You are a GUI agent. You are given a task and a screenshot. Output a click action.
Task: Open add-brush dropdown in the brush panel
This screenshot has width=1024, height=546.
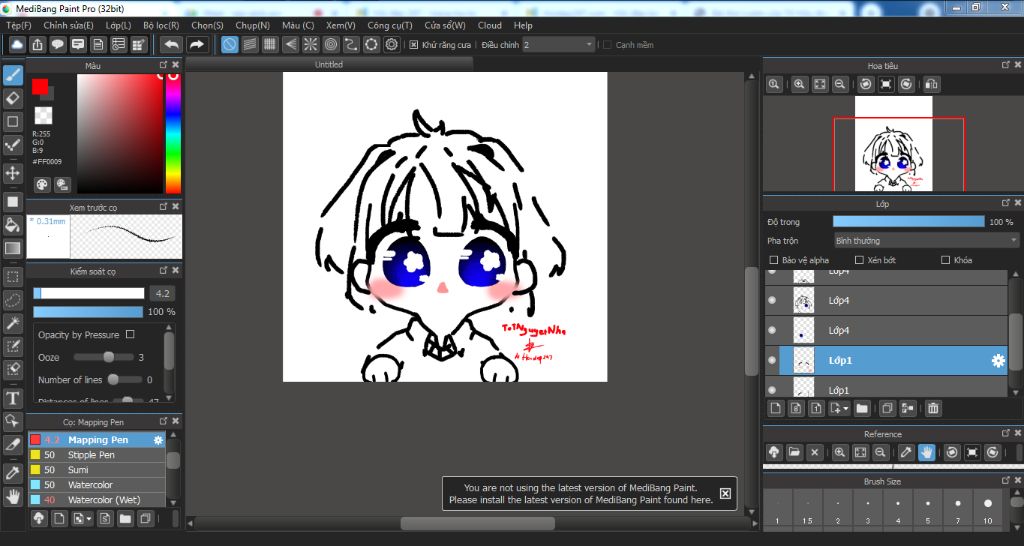pos(82,519)
